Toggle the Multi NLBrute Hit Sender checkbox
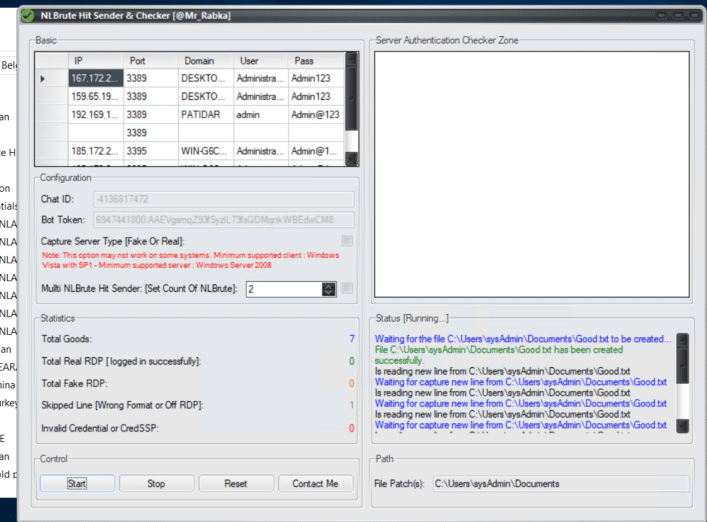The height and width of the screenshot is (522, 707). click(347, 288)
